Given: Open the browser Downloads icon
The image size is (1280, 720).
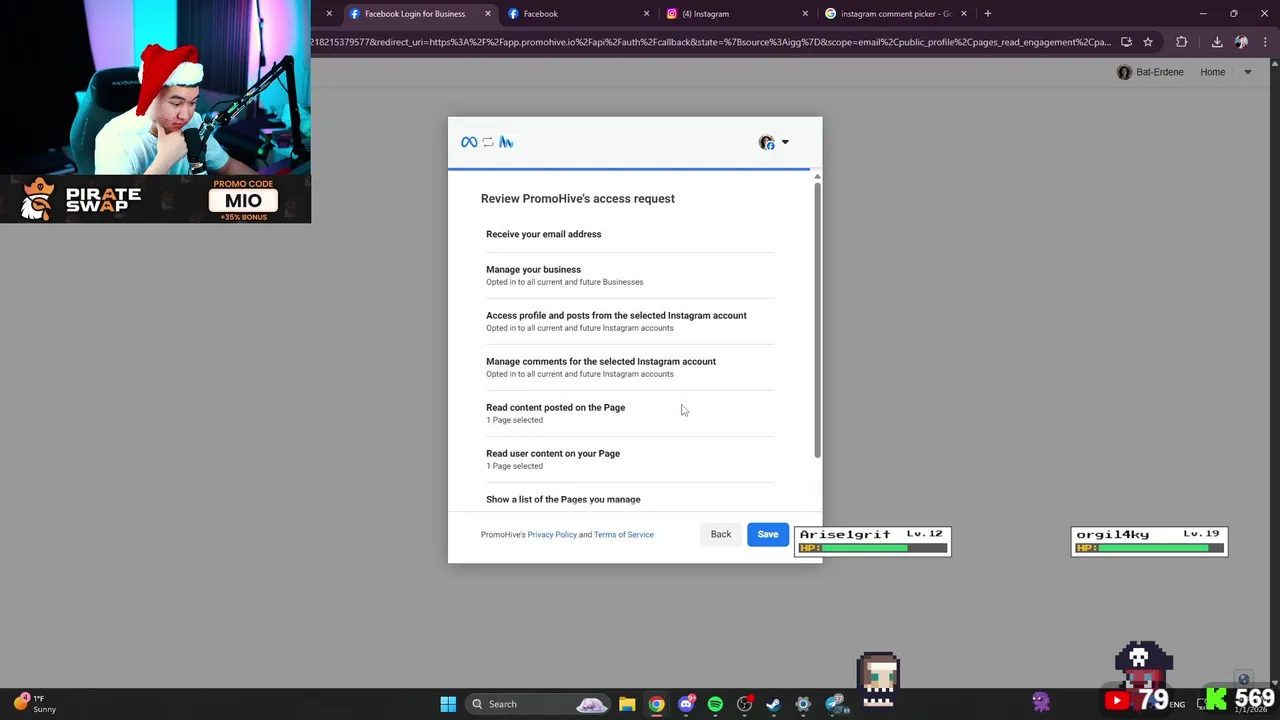Looking at the screenshot, I should click(x=1217, y=42).
